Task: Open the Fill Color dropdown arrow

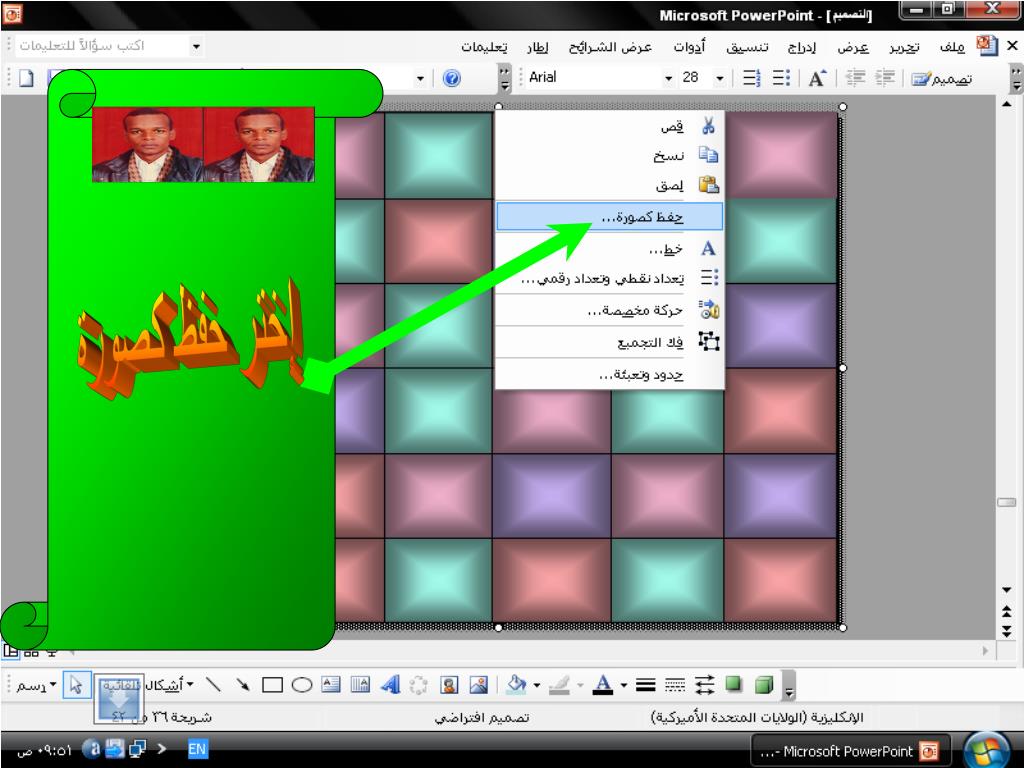Action: (537, 685)
